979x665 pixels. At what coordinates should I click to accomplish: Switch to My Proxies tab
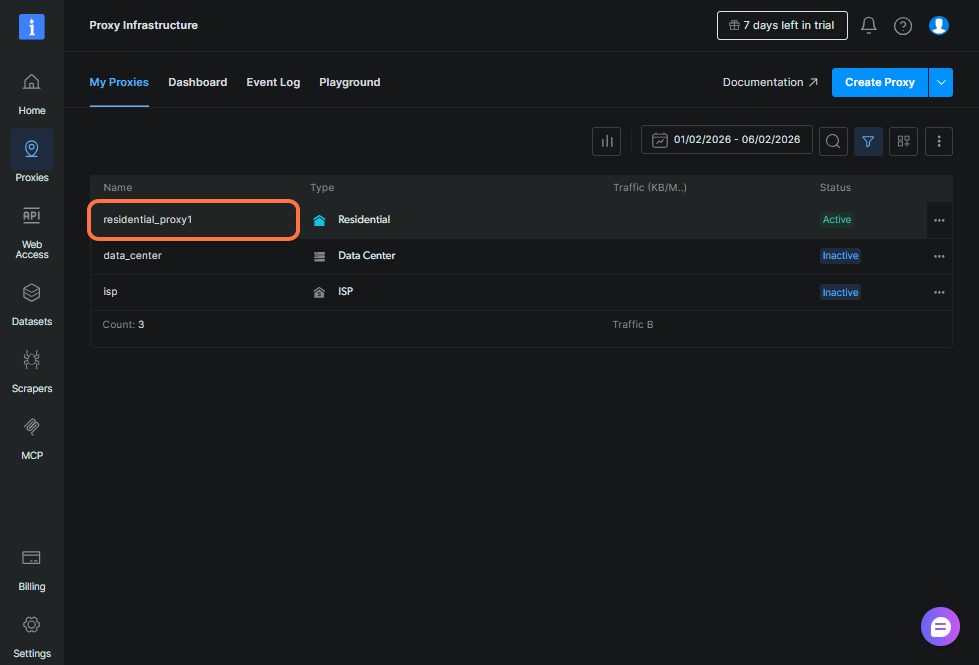[119, 82]
